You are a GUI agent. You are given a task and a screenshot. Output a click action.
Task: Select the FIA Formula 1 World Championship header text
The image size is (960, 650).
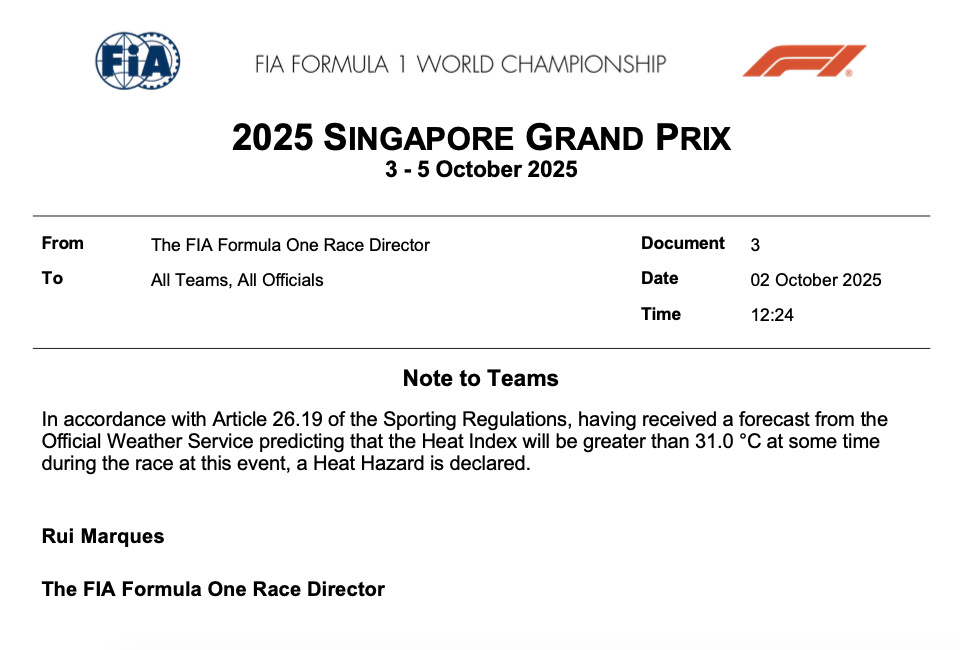[x=460, y=65]
